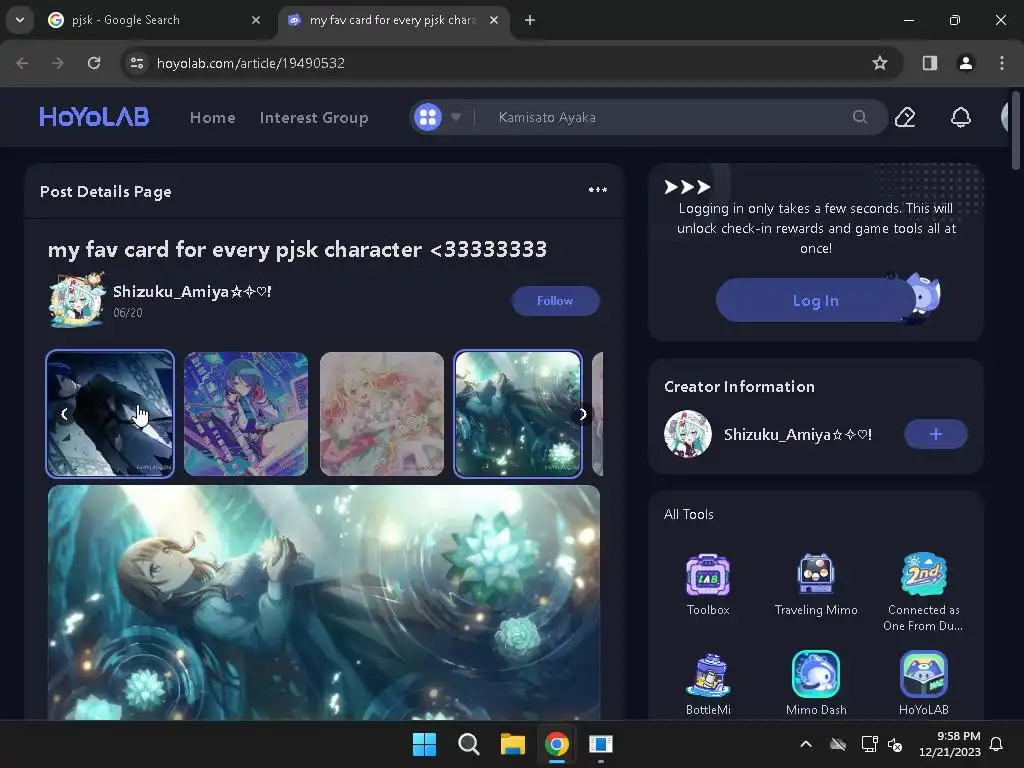Select the second colorful city card thumbnail
The image size is (1024, 768).
click(246, 414)
